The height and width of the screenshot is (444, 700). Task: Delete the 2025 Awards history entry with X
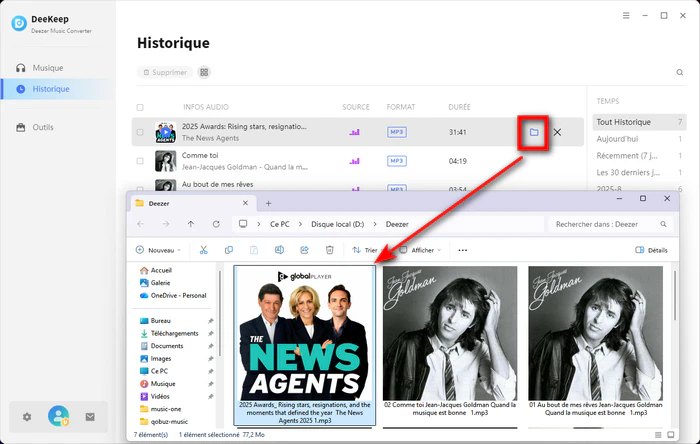tap(557, 132)
